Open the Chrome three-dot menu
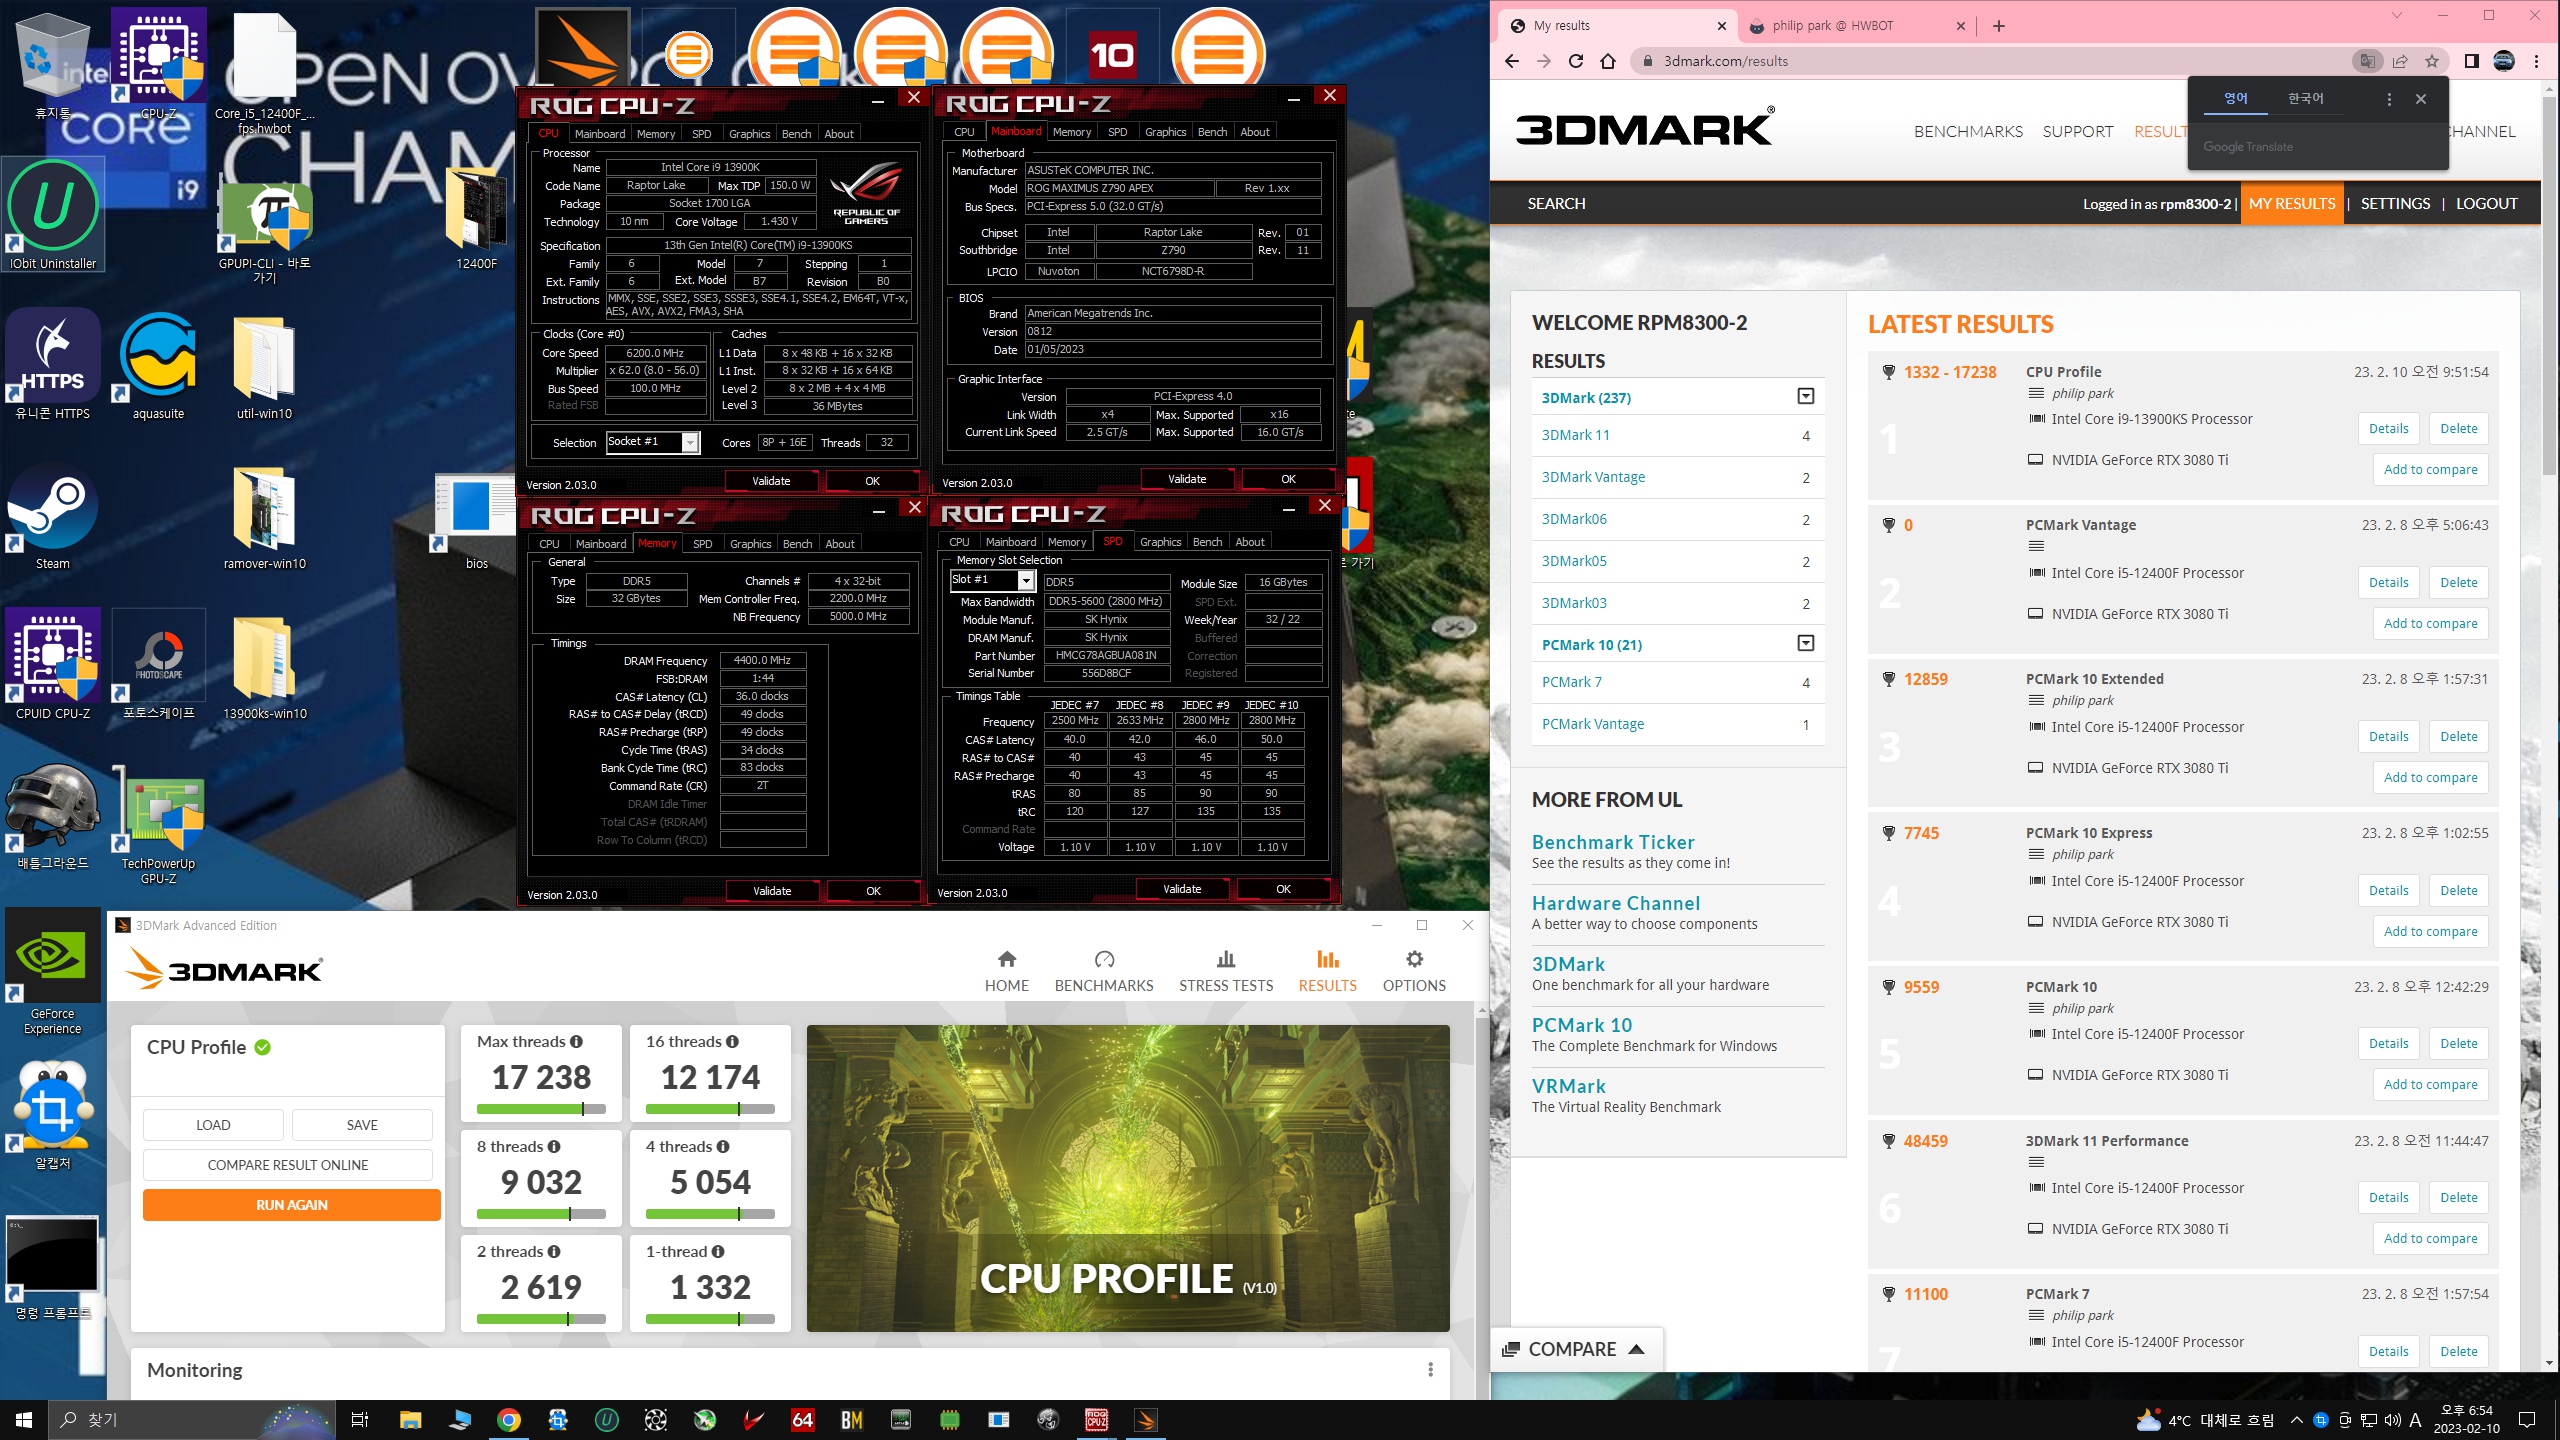 [x=2536, y=61]
